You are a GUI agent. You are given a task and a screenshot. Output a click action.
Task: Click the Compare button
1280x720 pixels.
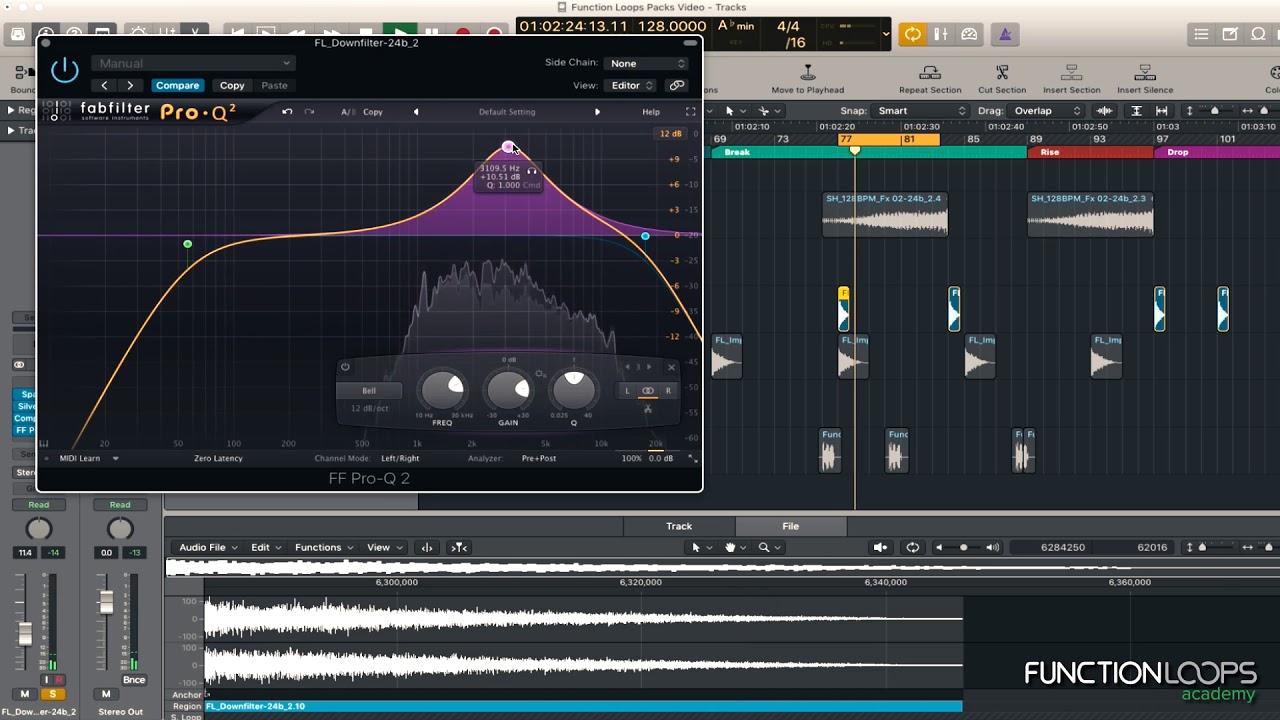point(177,86)
